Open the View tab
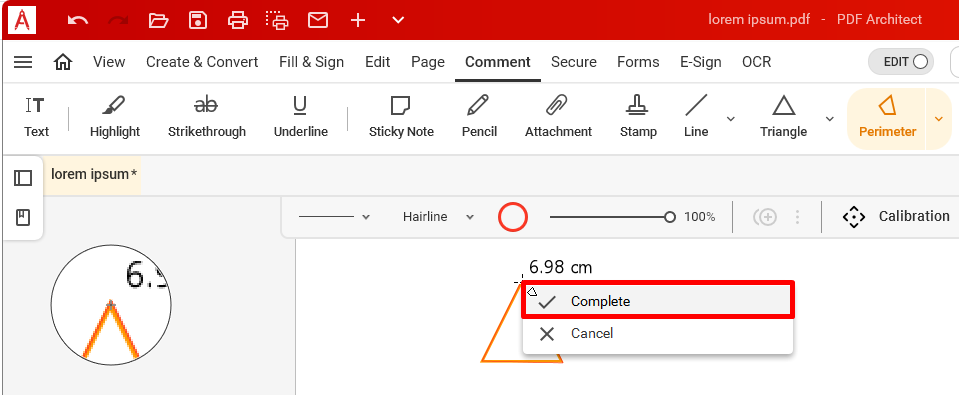959x395 pixels. click(x=109, y=62)
